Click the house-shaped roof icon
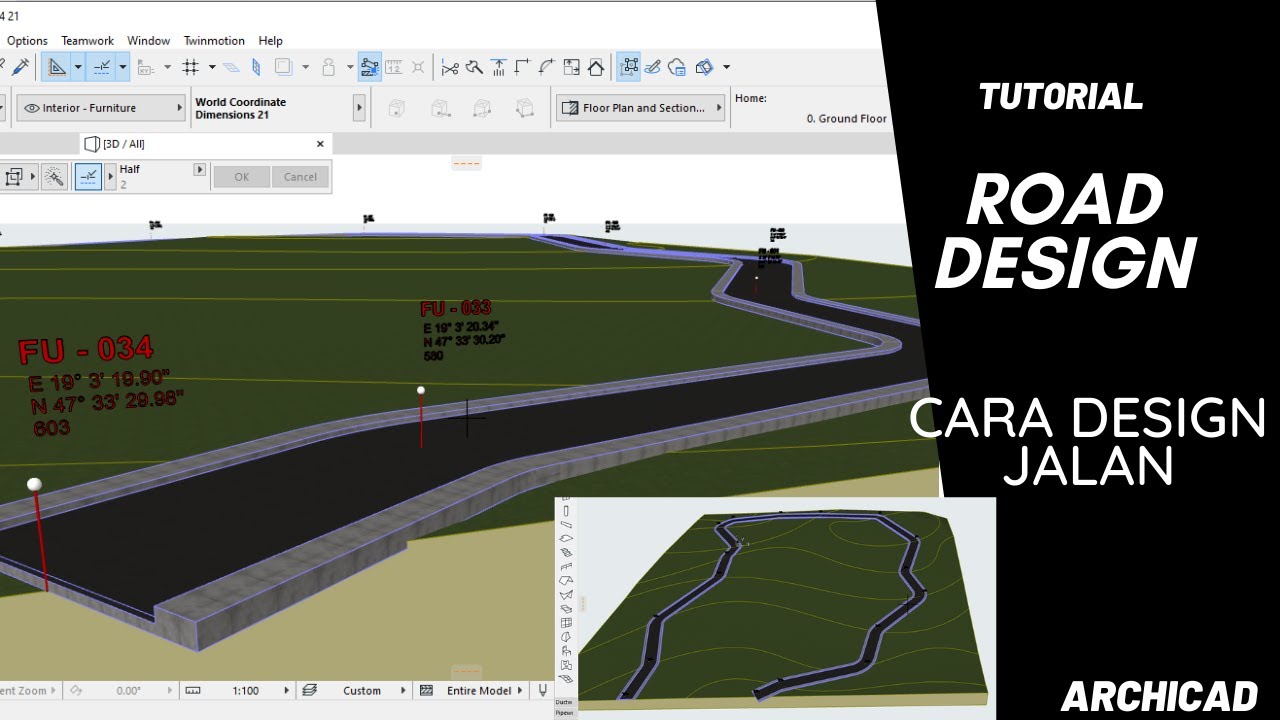1280x720 pixels. [x=596, y=67]
